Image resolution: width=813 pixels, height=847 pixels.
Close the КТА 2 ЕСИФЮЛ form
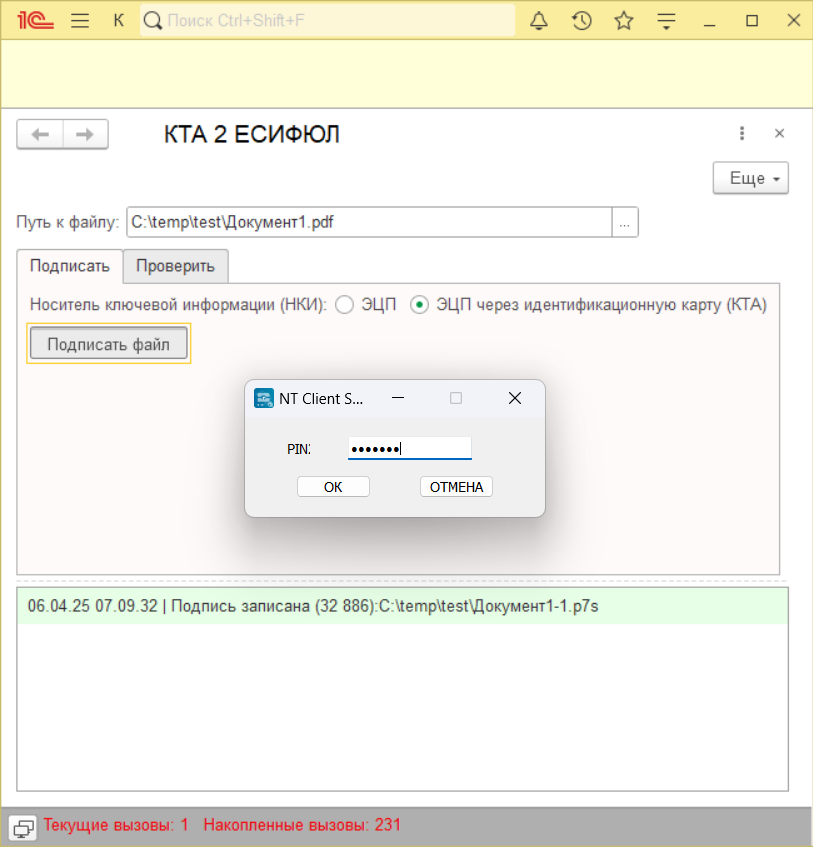[779, 133]
